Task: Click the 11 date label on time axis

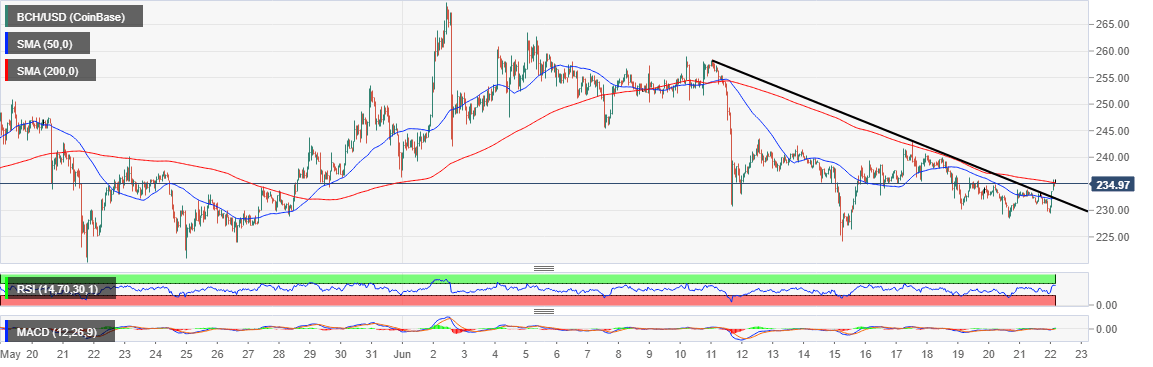Action: (711, 354)
